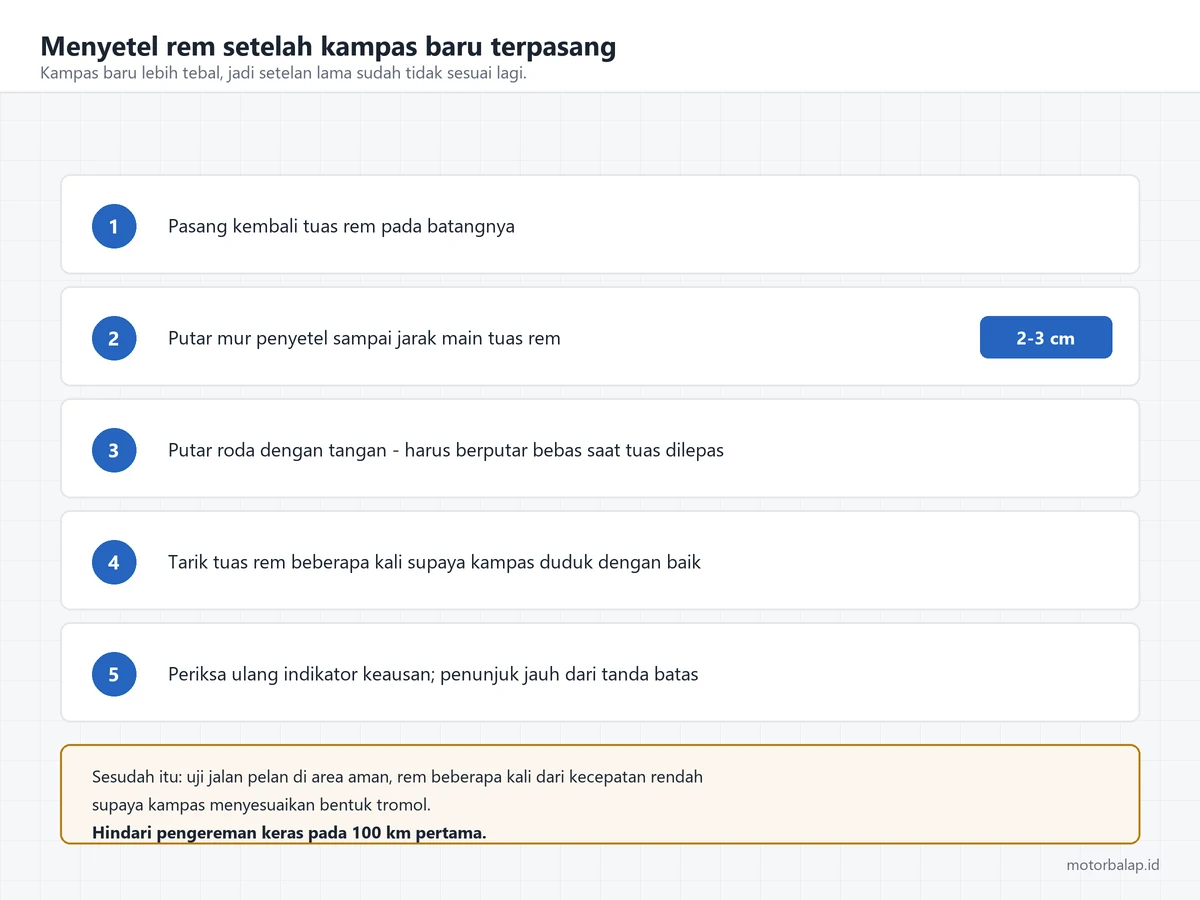Click note line 'Sesudah itu: uji jalan pelan'

point(397,777)
